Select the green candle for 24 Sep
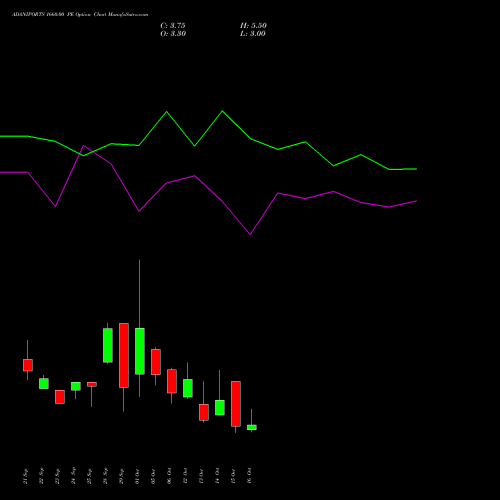Screen dimensions: 500x500 tap(76, 386)
